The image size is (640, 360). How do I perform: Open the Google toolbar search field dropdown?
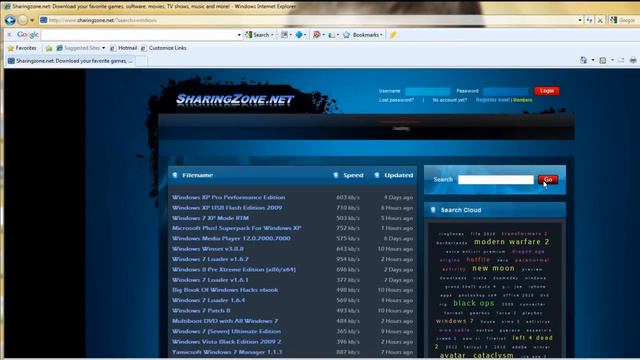[239, 35]
